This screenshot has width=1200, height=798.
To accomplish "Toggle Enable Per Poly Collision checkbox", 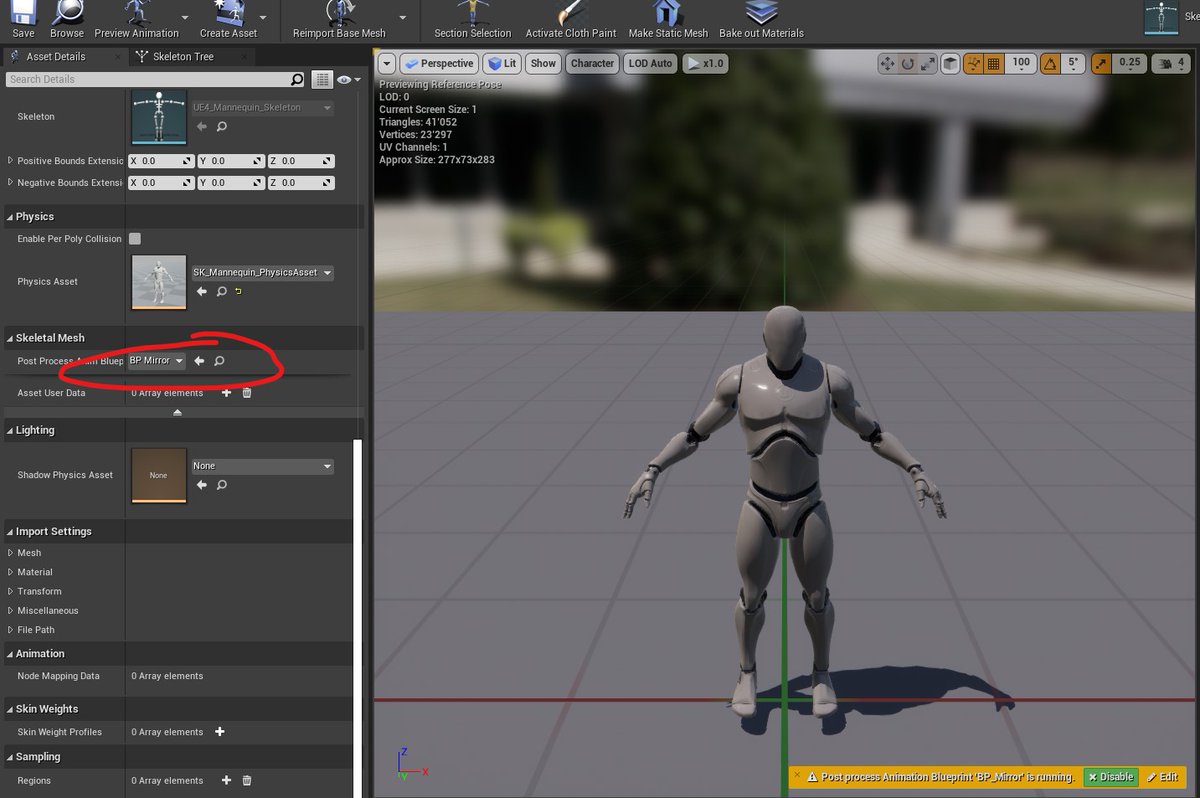I will pyautogui.click(x=135, y=239).
